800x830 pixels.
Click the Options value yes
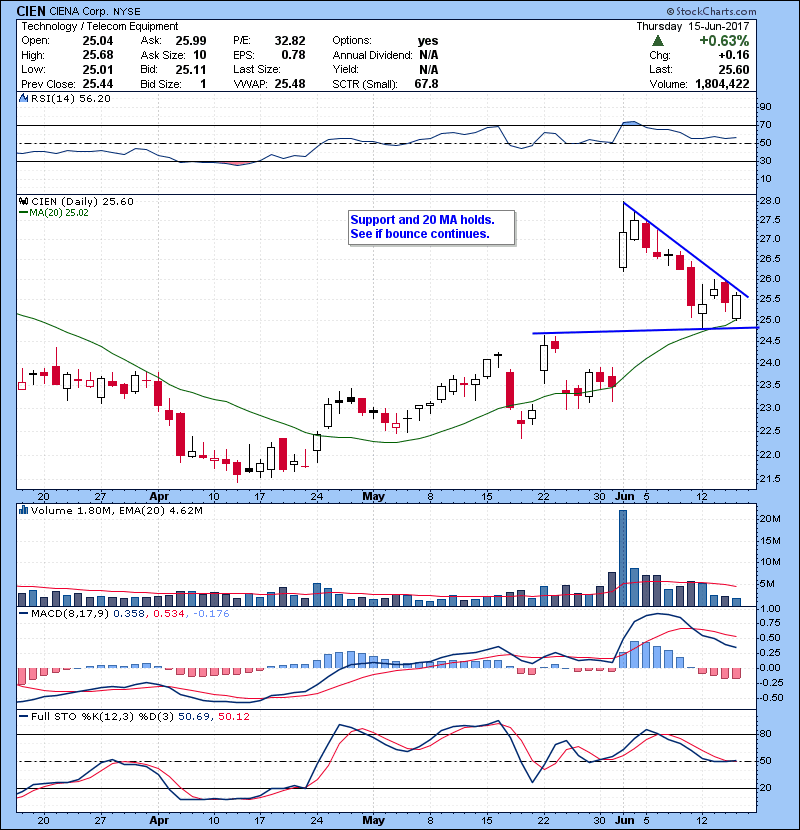click(x=428, y=41)
